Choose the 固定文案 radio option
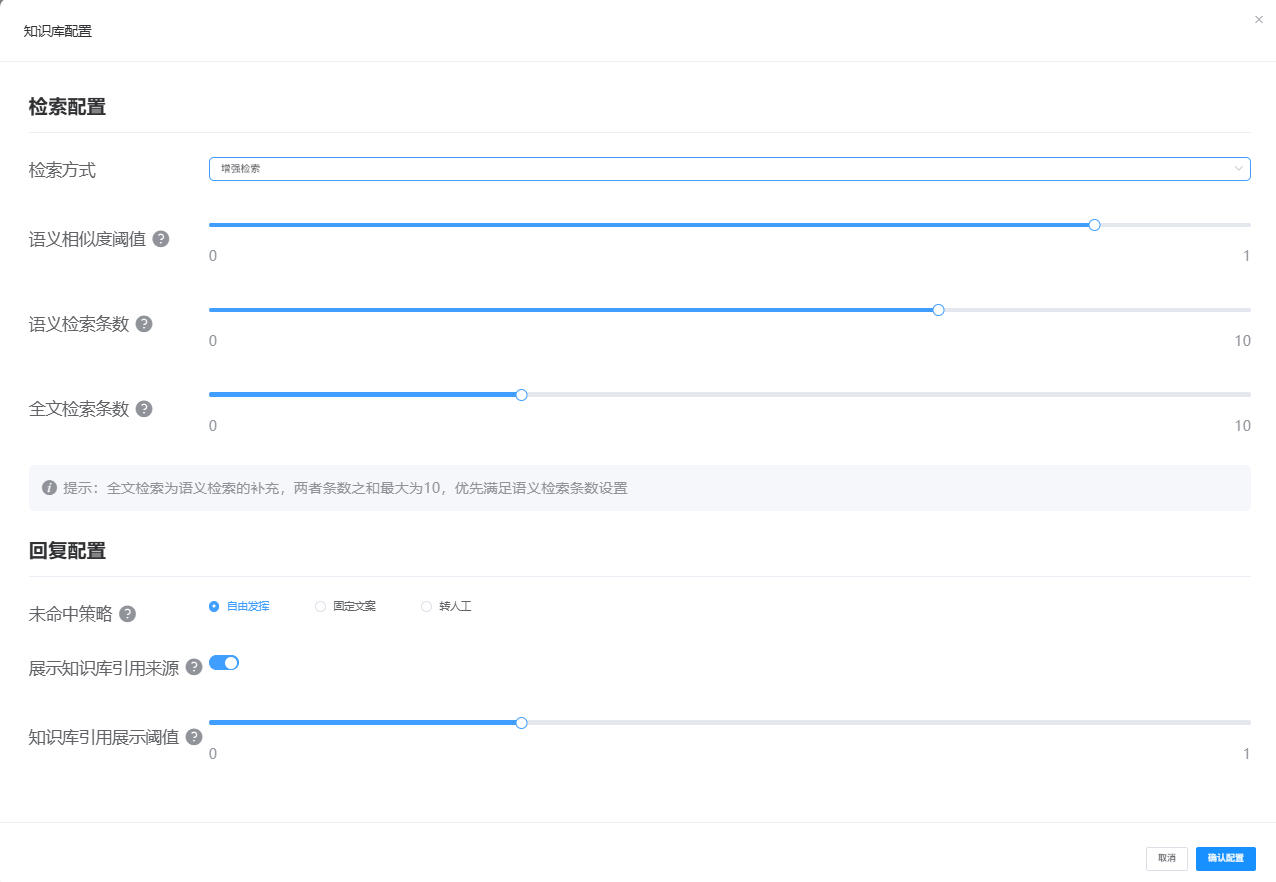Screen dimensions: 1276x882 [x=320, y=606]
